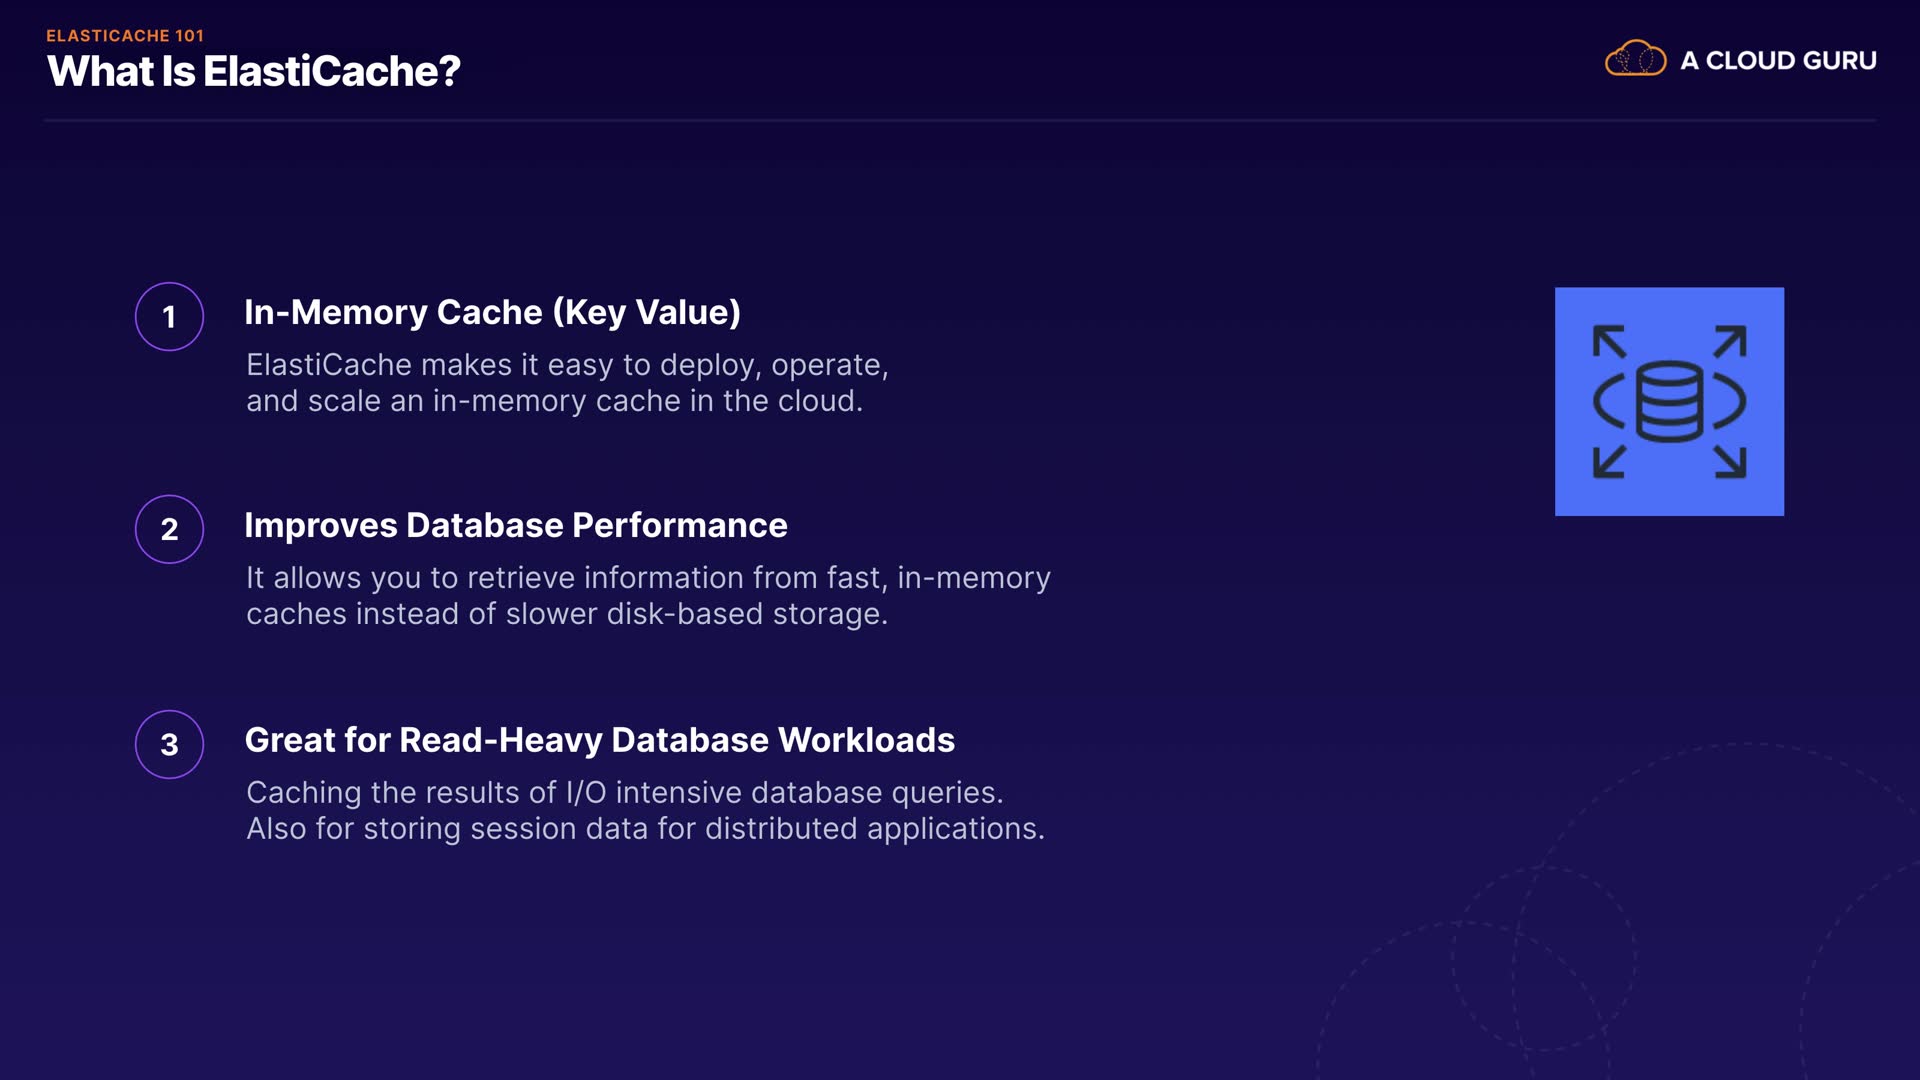Screen dimensions: 1920x1080
Task: Select the number 2 circle badge
Action: click(x=169, y=529)
